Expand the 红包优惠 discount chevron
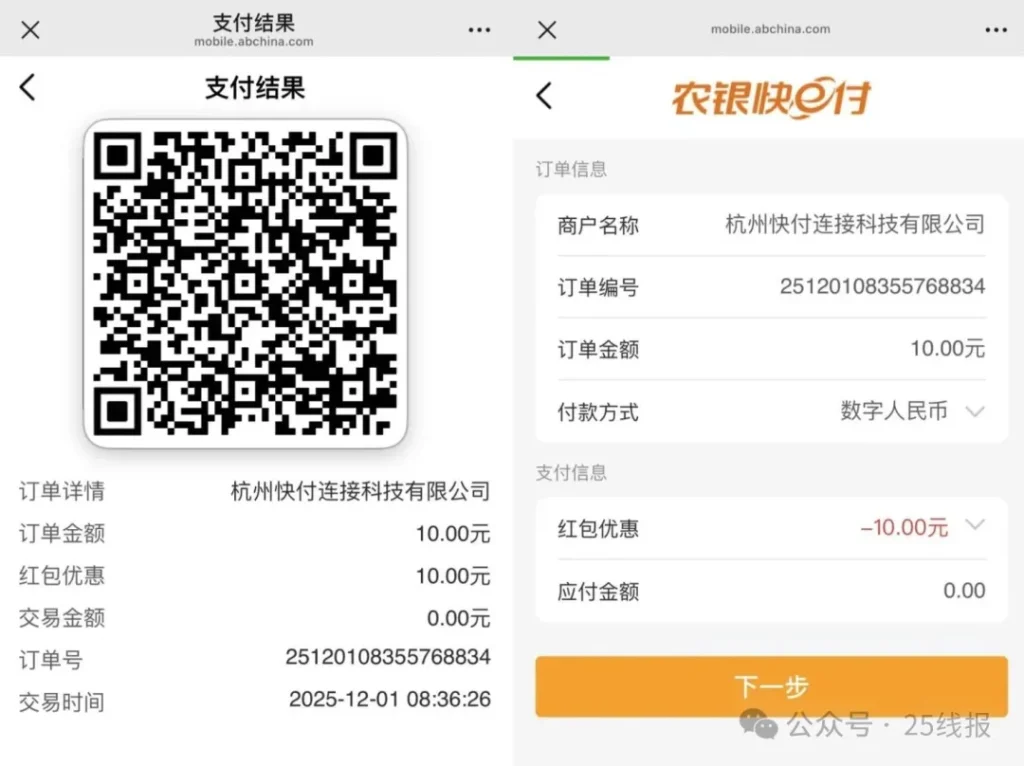The width and height of the screenshot is (1024, 766). (x=975, y=526)
